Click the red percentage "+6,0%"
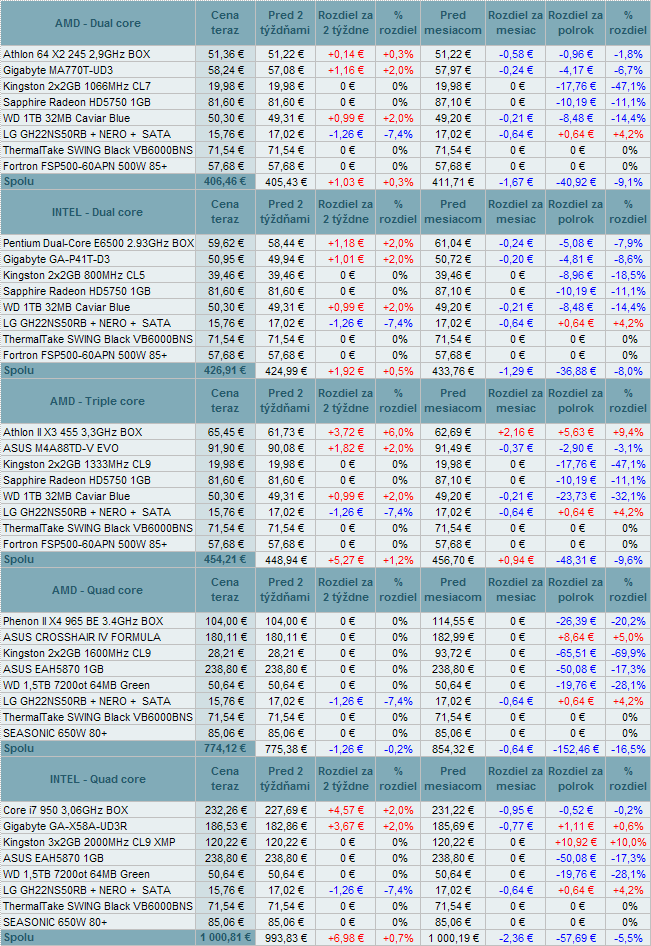This screenshot has height=946, width=651. pos(398,432)
